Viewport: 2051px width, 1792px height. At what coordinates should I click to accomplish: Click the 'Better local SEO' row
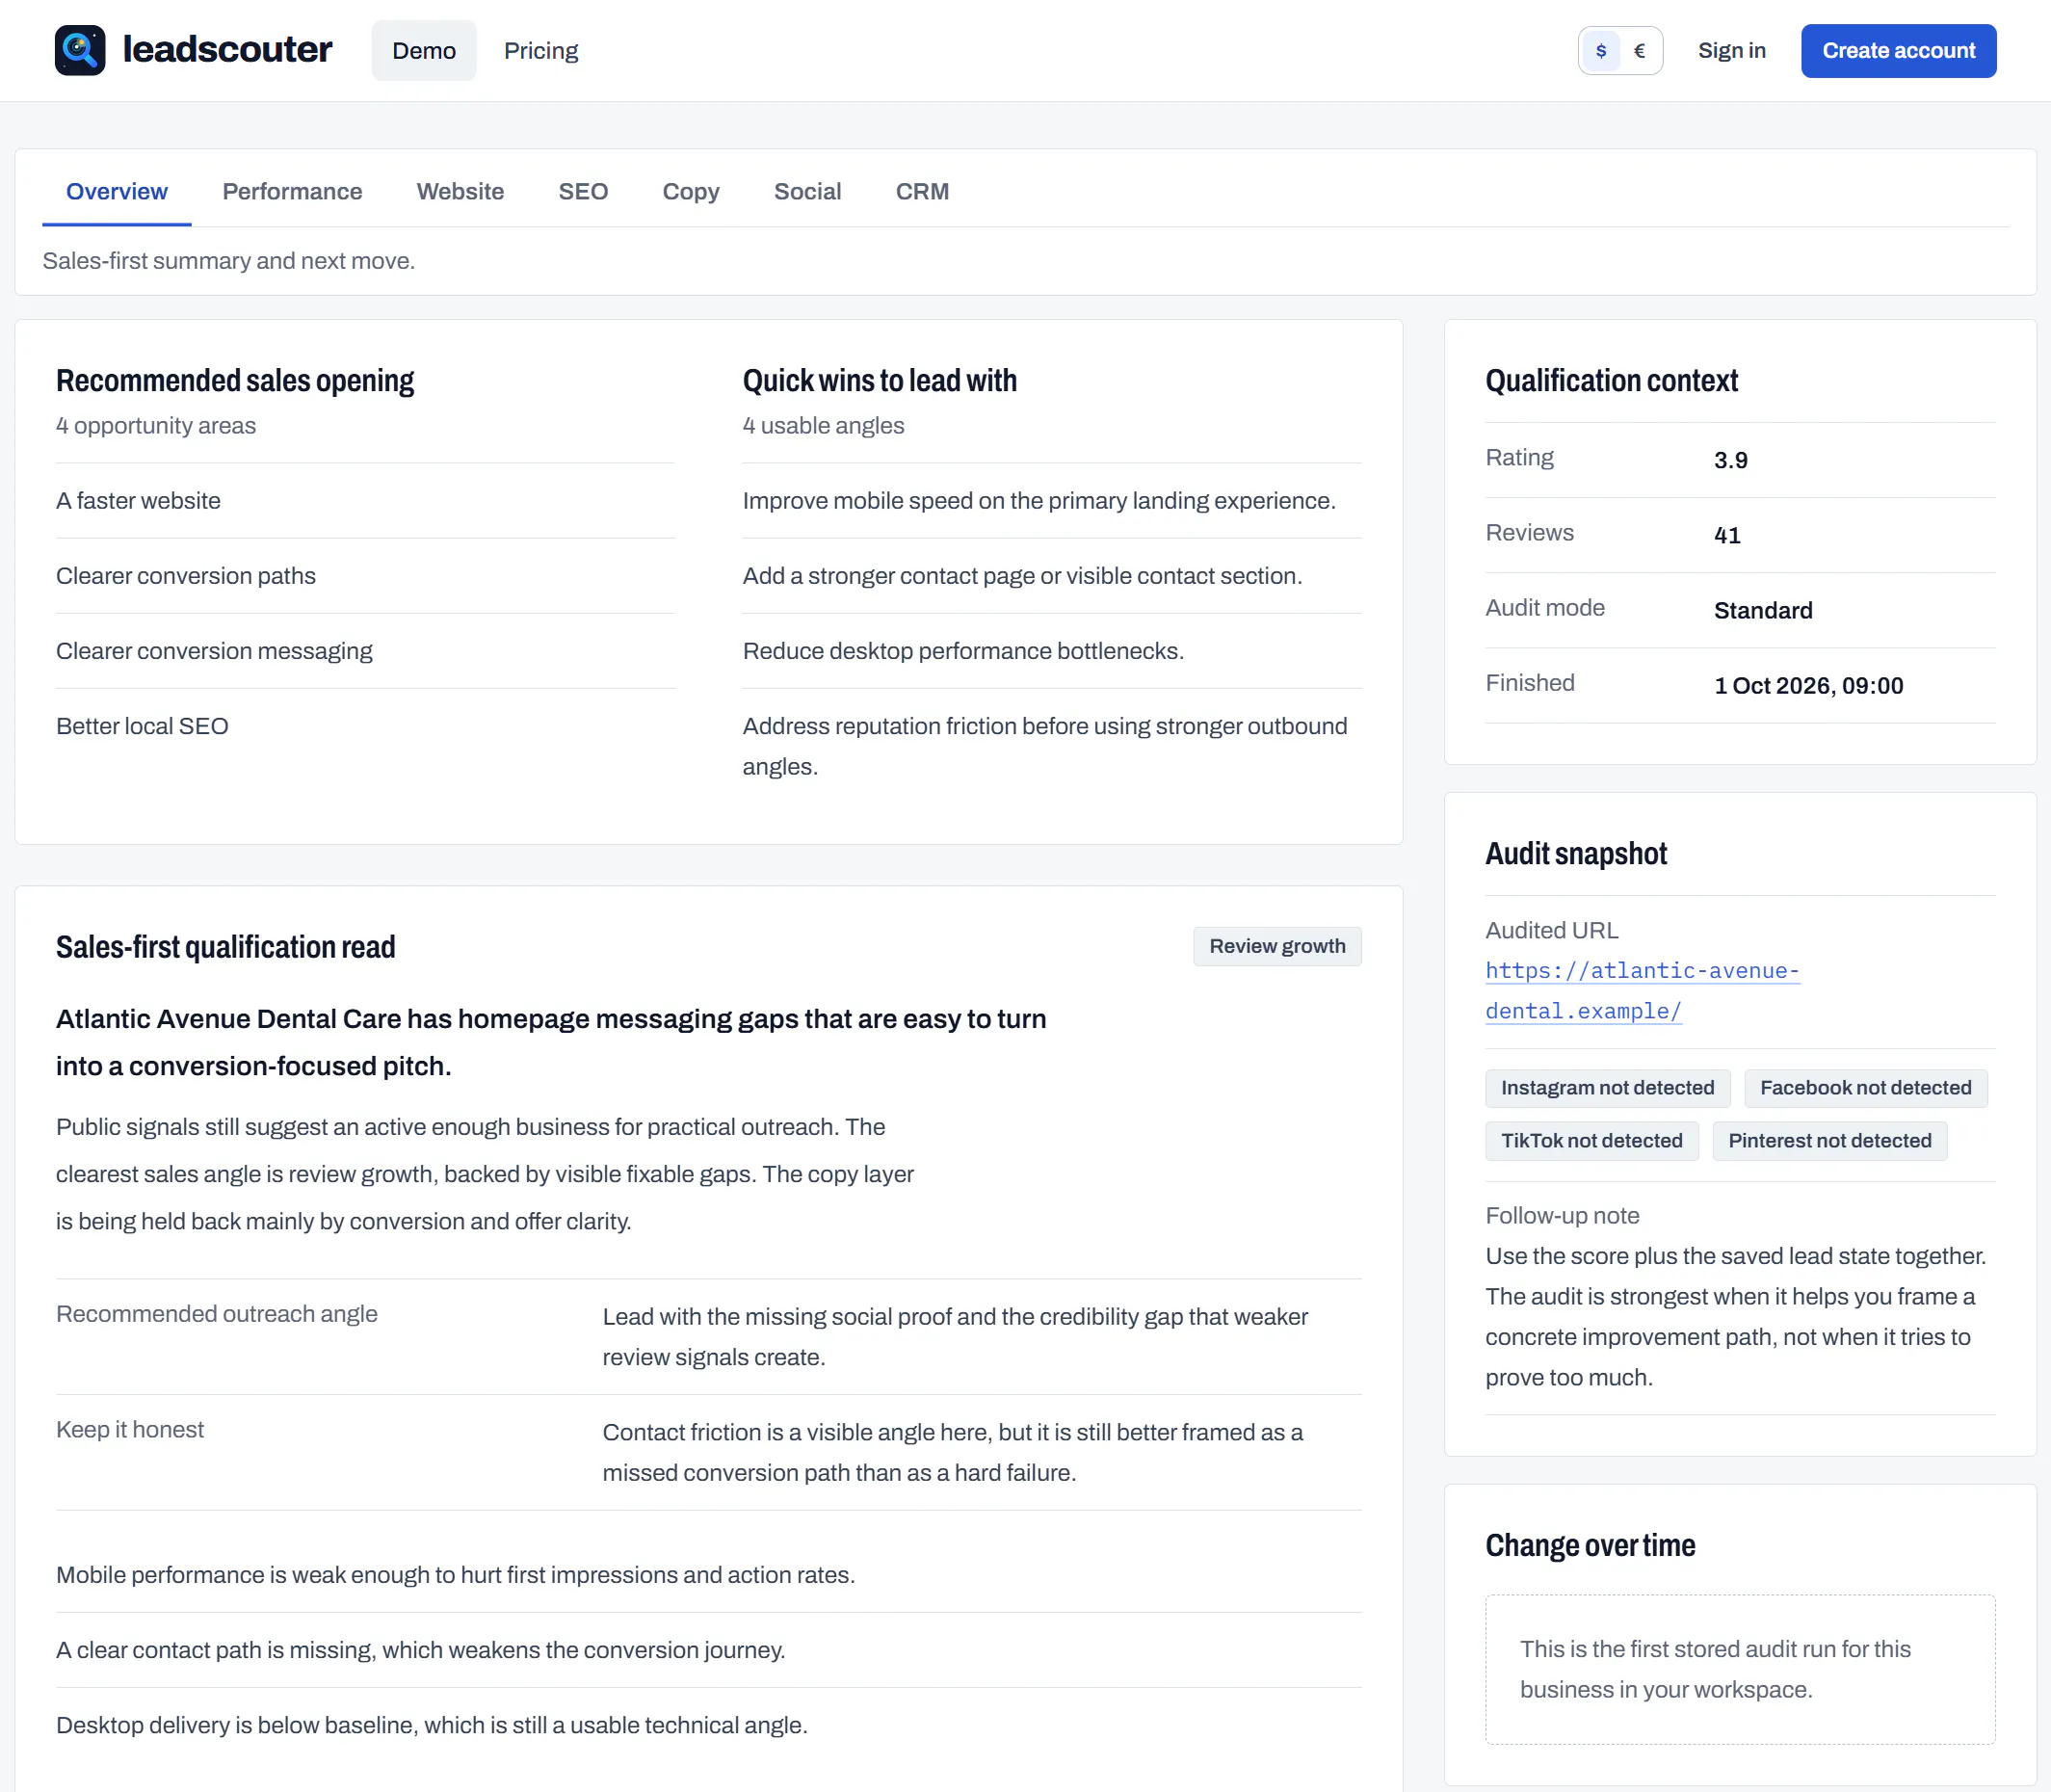click(365, 726)
